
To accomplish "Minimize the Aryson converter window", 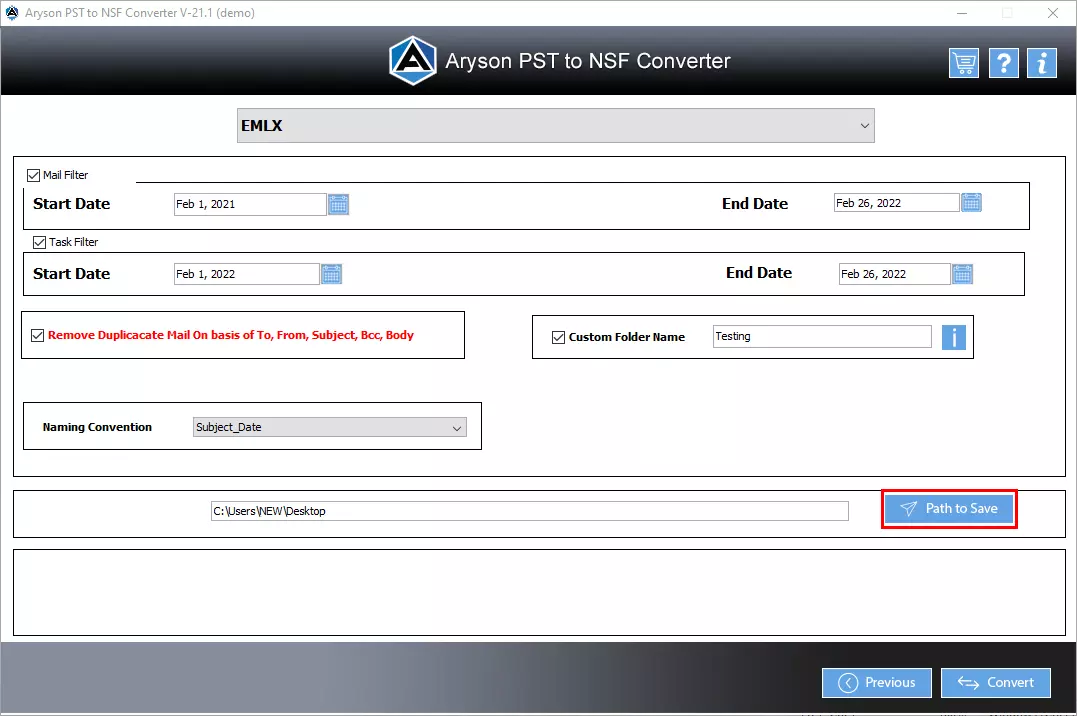I will [x=962, y=13].
